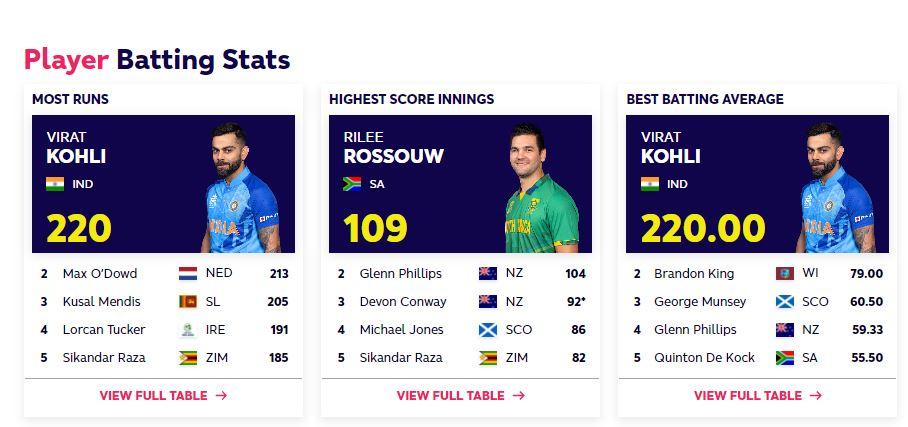
Task: Click West Indies flag beside Brandon King
Action: coord(784,273)
